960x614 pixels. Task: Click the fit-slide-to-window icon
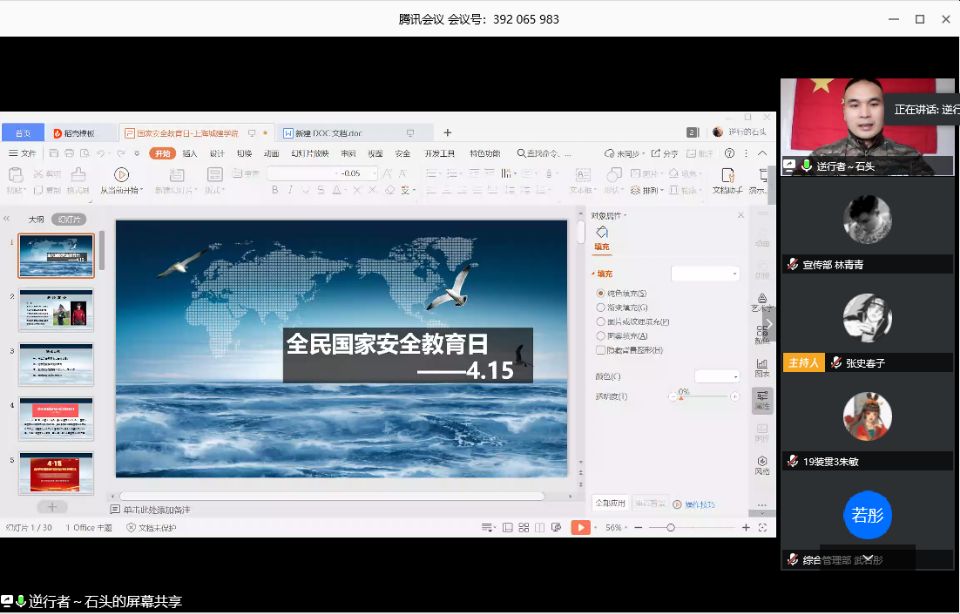tap(763, 528)
